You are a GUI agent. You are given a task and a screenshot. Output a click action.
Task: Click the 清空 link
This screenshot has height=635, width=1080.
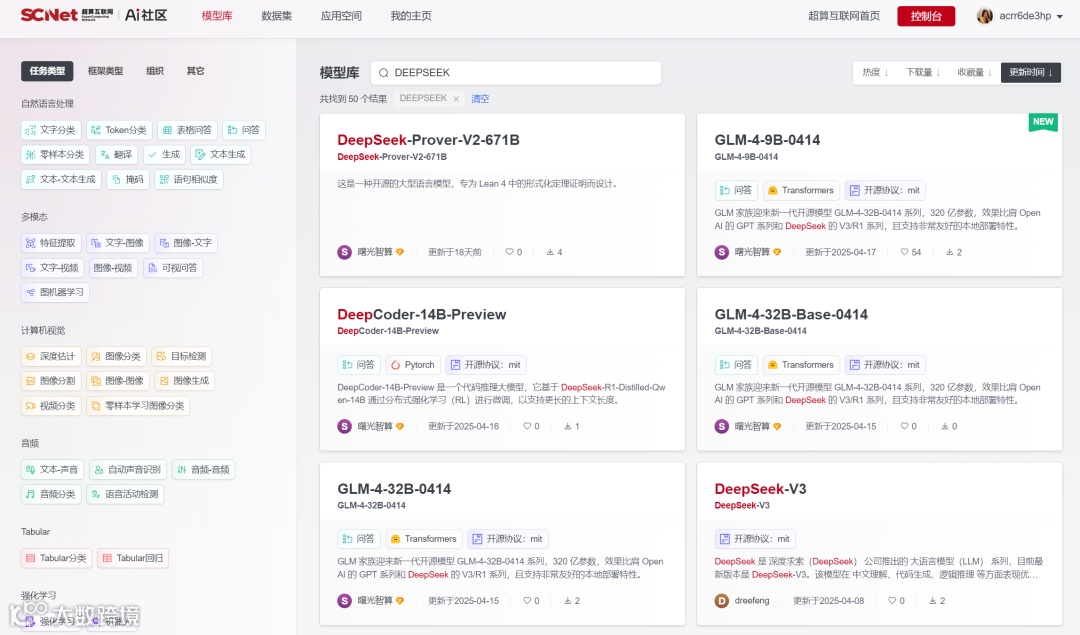[480, 98]
